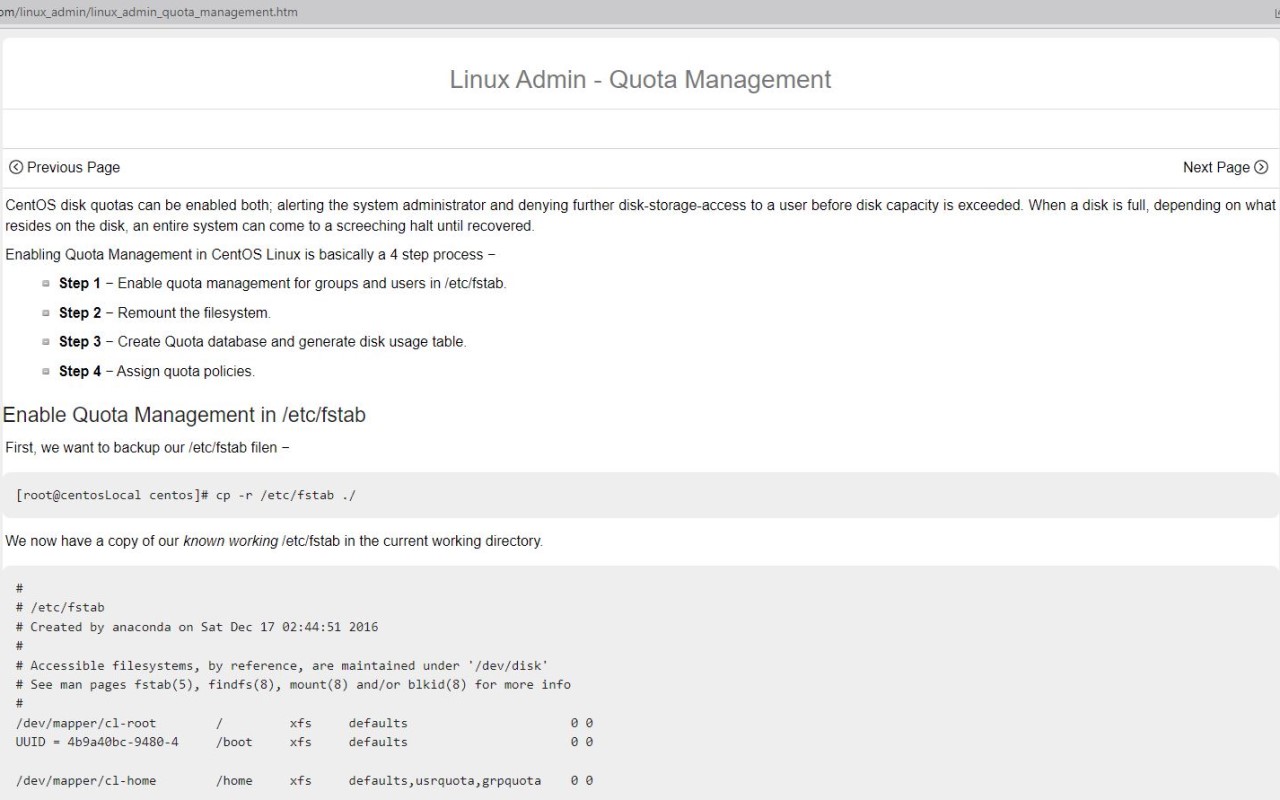Click the URL in the address bar
Screen dimensions: 1280x800
click(148, 12)
